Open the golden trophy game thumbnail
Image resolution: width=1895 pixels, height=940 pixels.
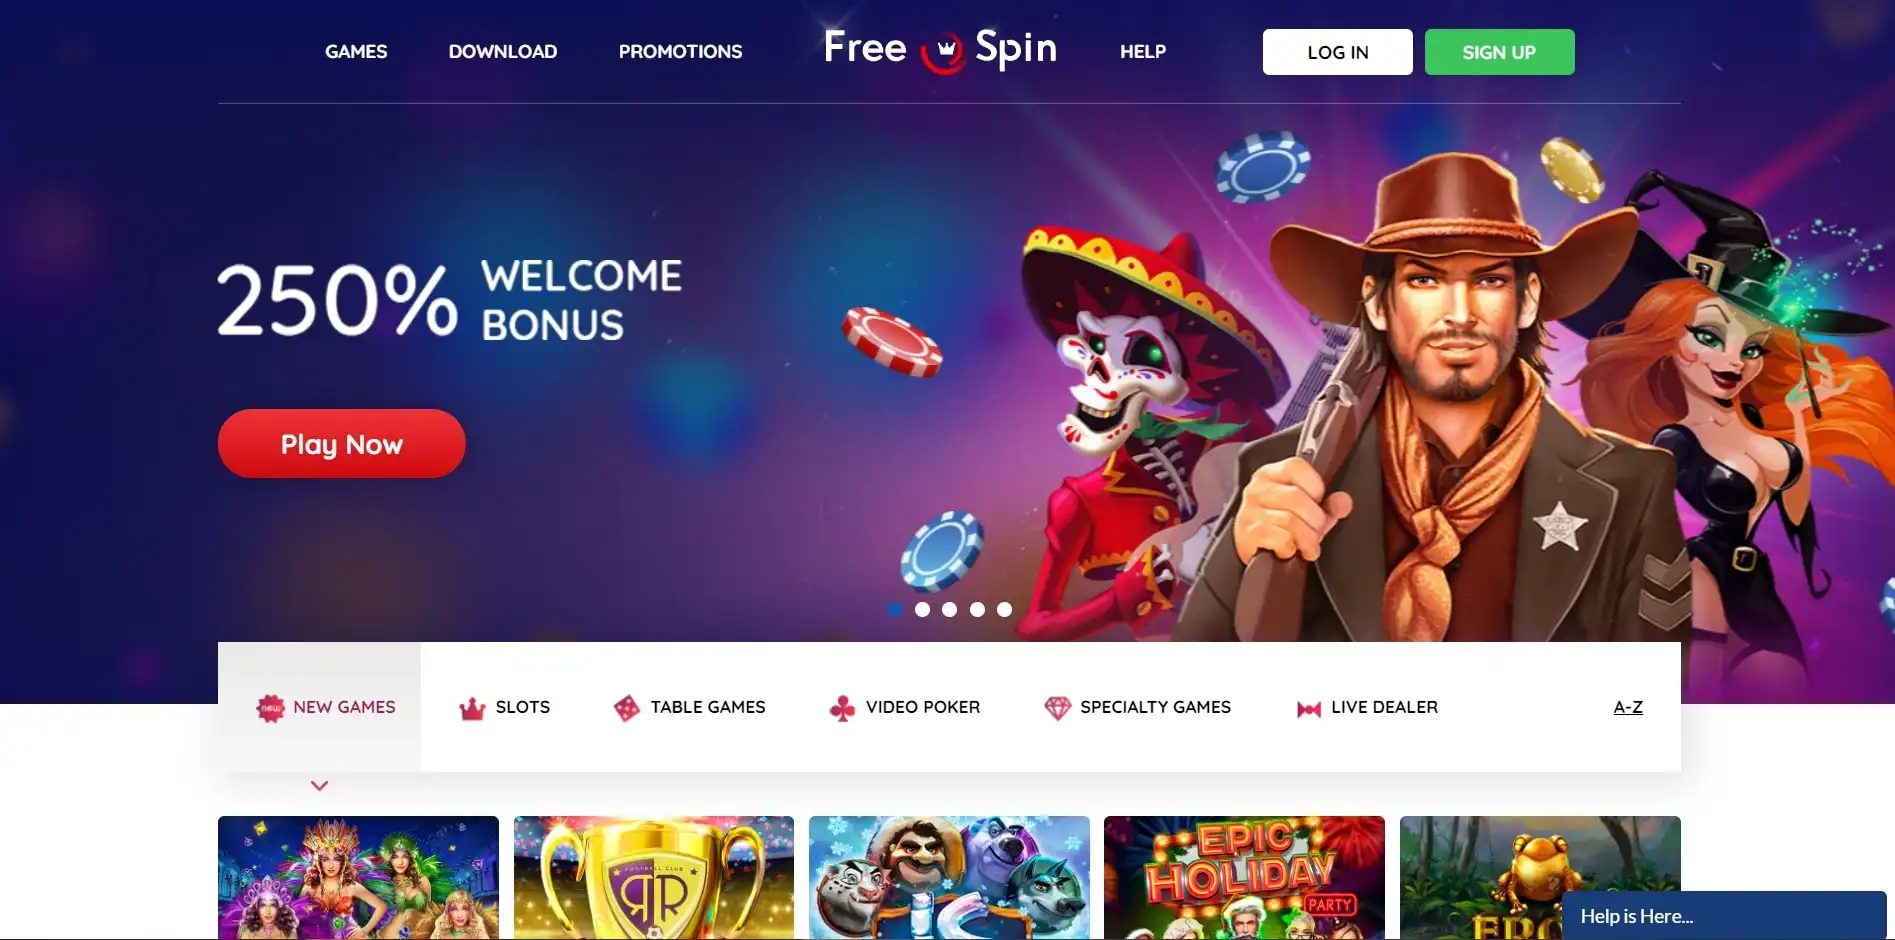654,878
